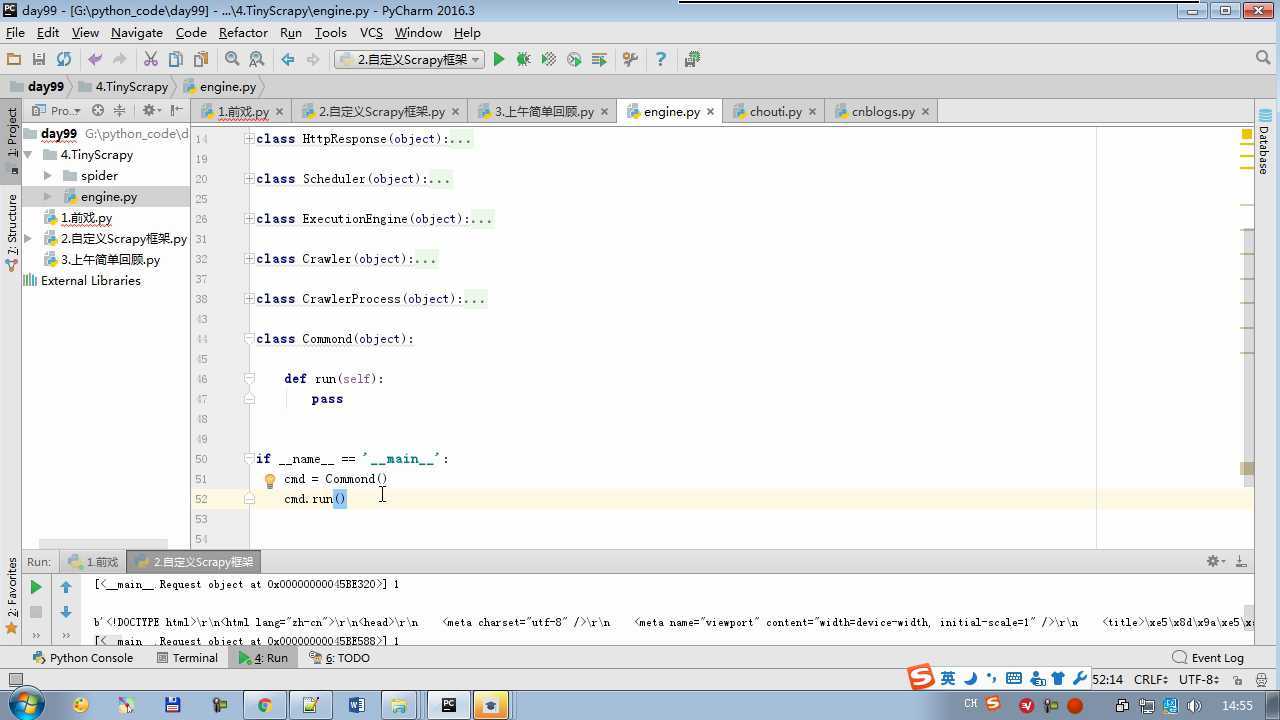Open the Refactor menu
This screenshot has height=720, width=1280.
tap(243, 33)
